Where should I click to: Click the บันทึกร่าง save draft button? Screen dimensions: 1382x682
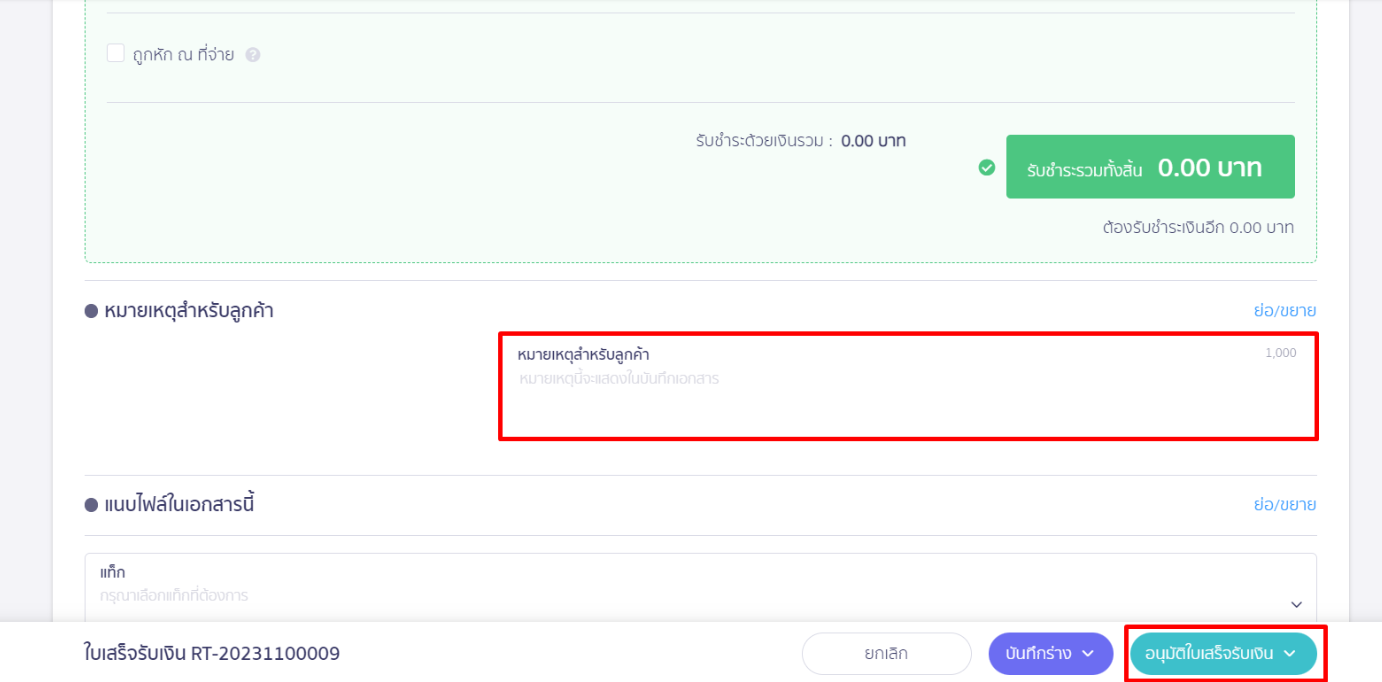tap(1038, 654)
